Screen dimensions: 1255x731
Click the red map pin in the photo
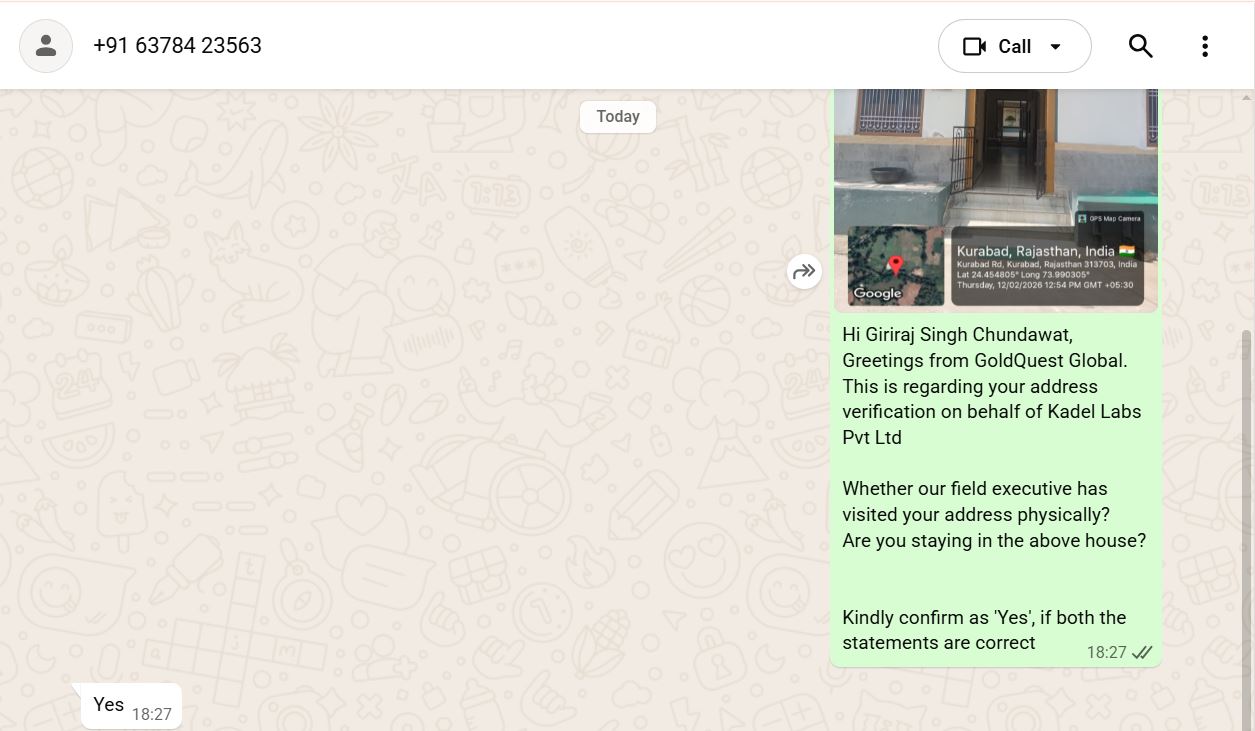point(896,265)
